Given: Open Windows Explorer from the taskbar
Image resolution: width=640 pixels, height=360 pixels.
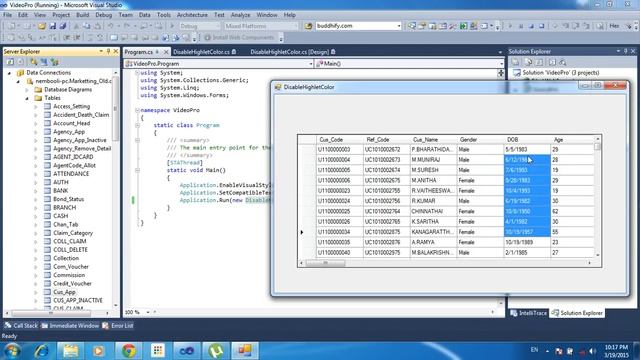Looking at the screenshot, I should click(x=70, y=351).
